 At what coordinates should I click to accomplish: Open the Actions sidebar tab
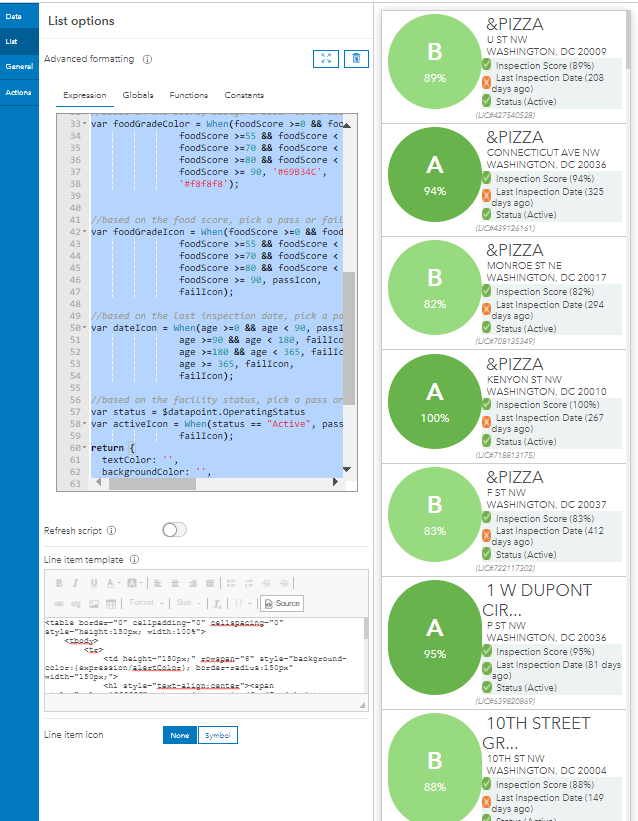pos(19,92)
